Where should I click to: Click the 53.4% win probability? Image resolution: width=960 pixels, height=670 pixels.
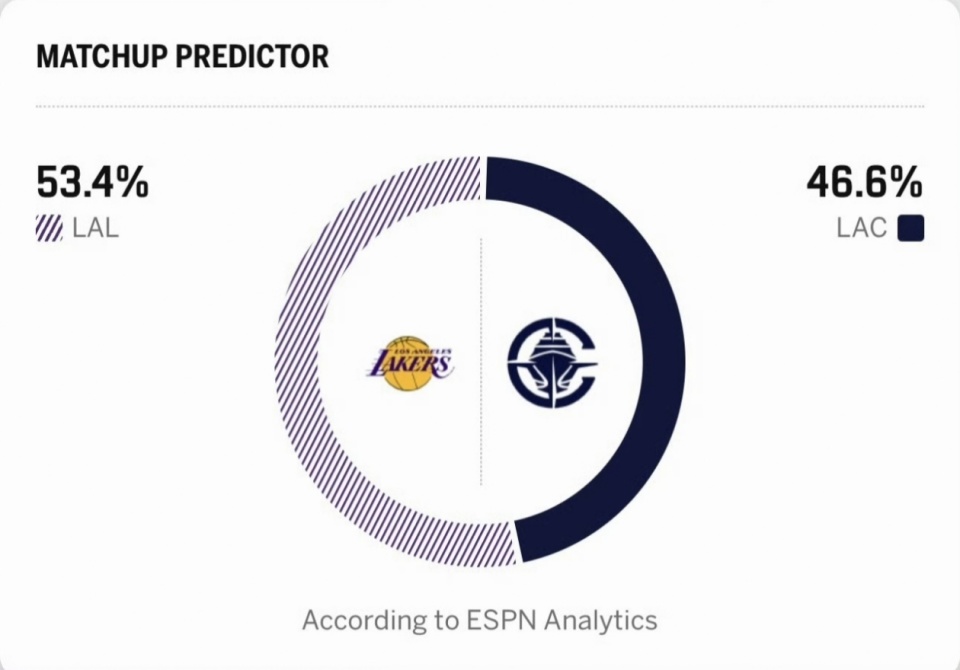[92, 183]
